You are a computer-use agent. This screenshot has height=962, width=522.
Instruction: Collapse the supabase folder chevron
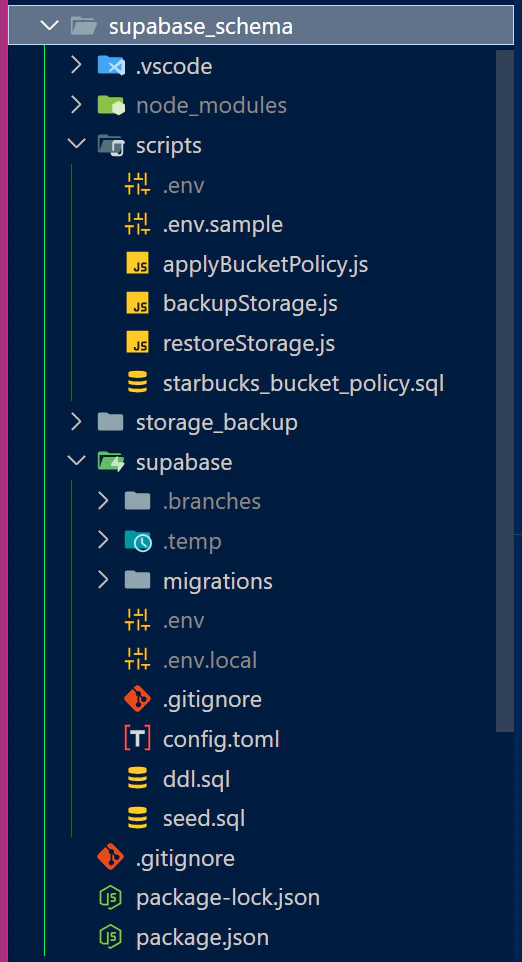pyautogui.click(x=76, y=461)
